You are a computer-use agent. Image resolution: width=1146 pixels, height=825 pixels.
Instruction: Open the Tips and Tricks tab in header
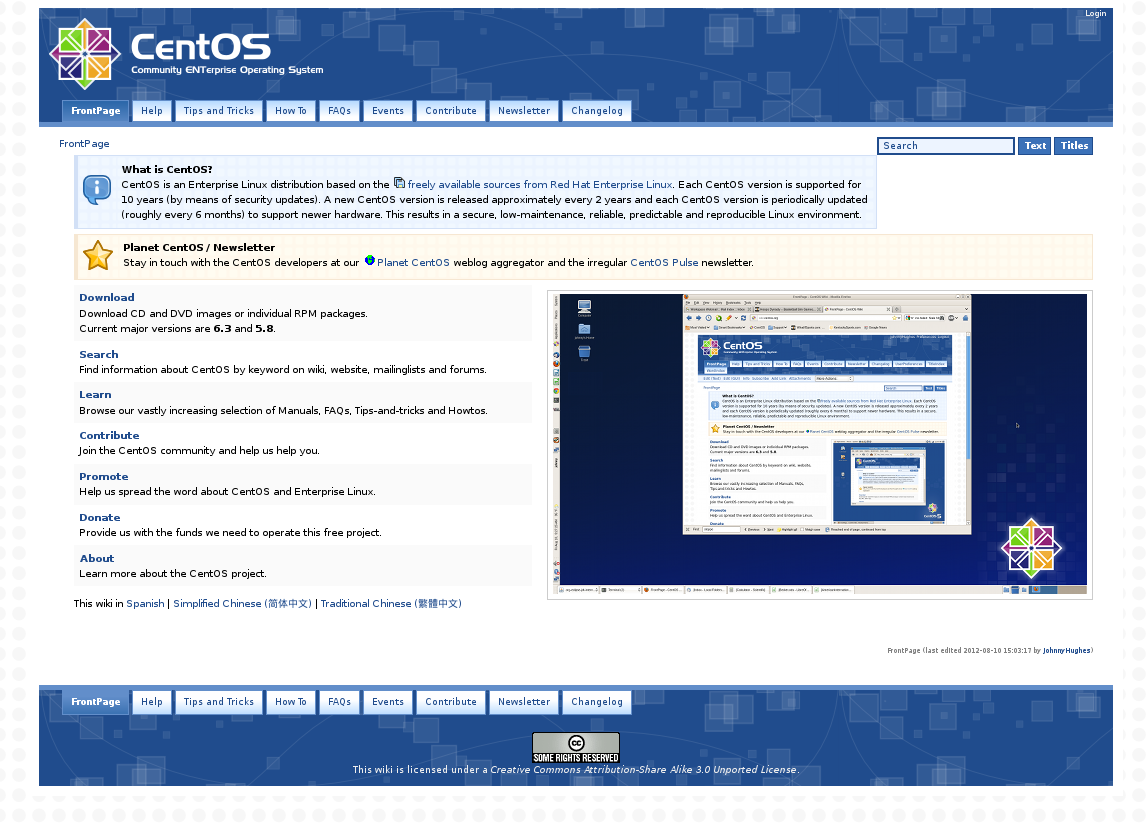coord(219,111)
